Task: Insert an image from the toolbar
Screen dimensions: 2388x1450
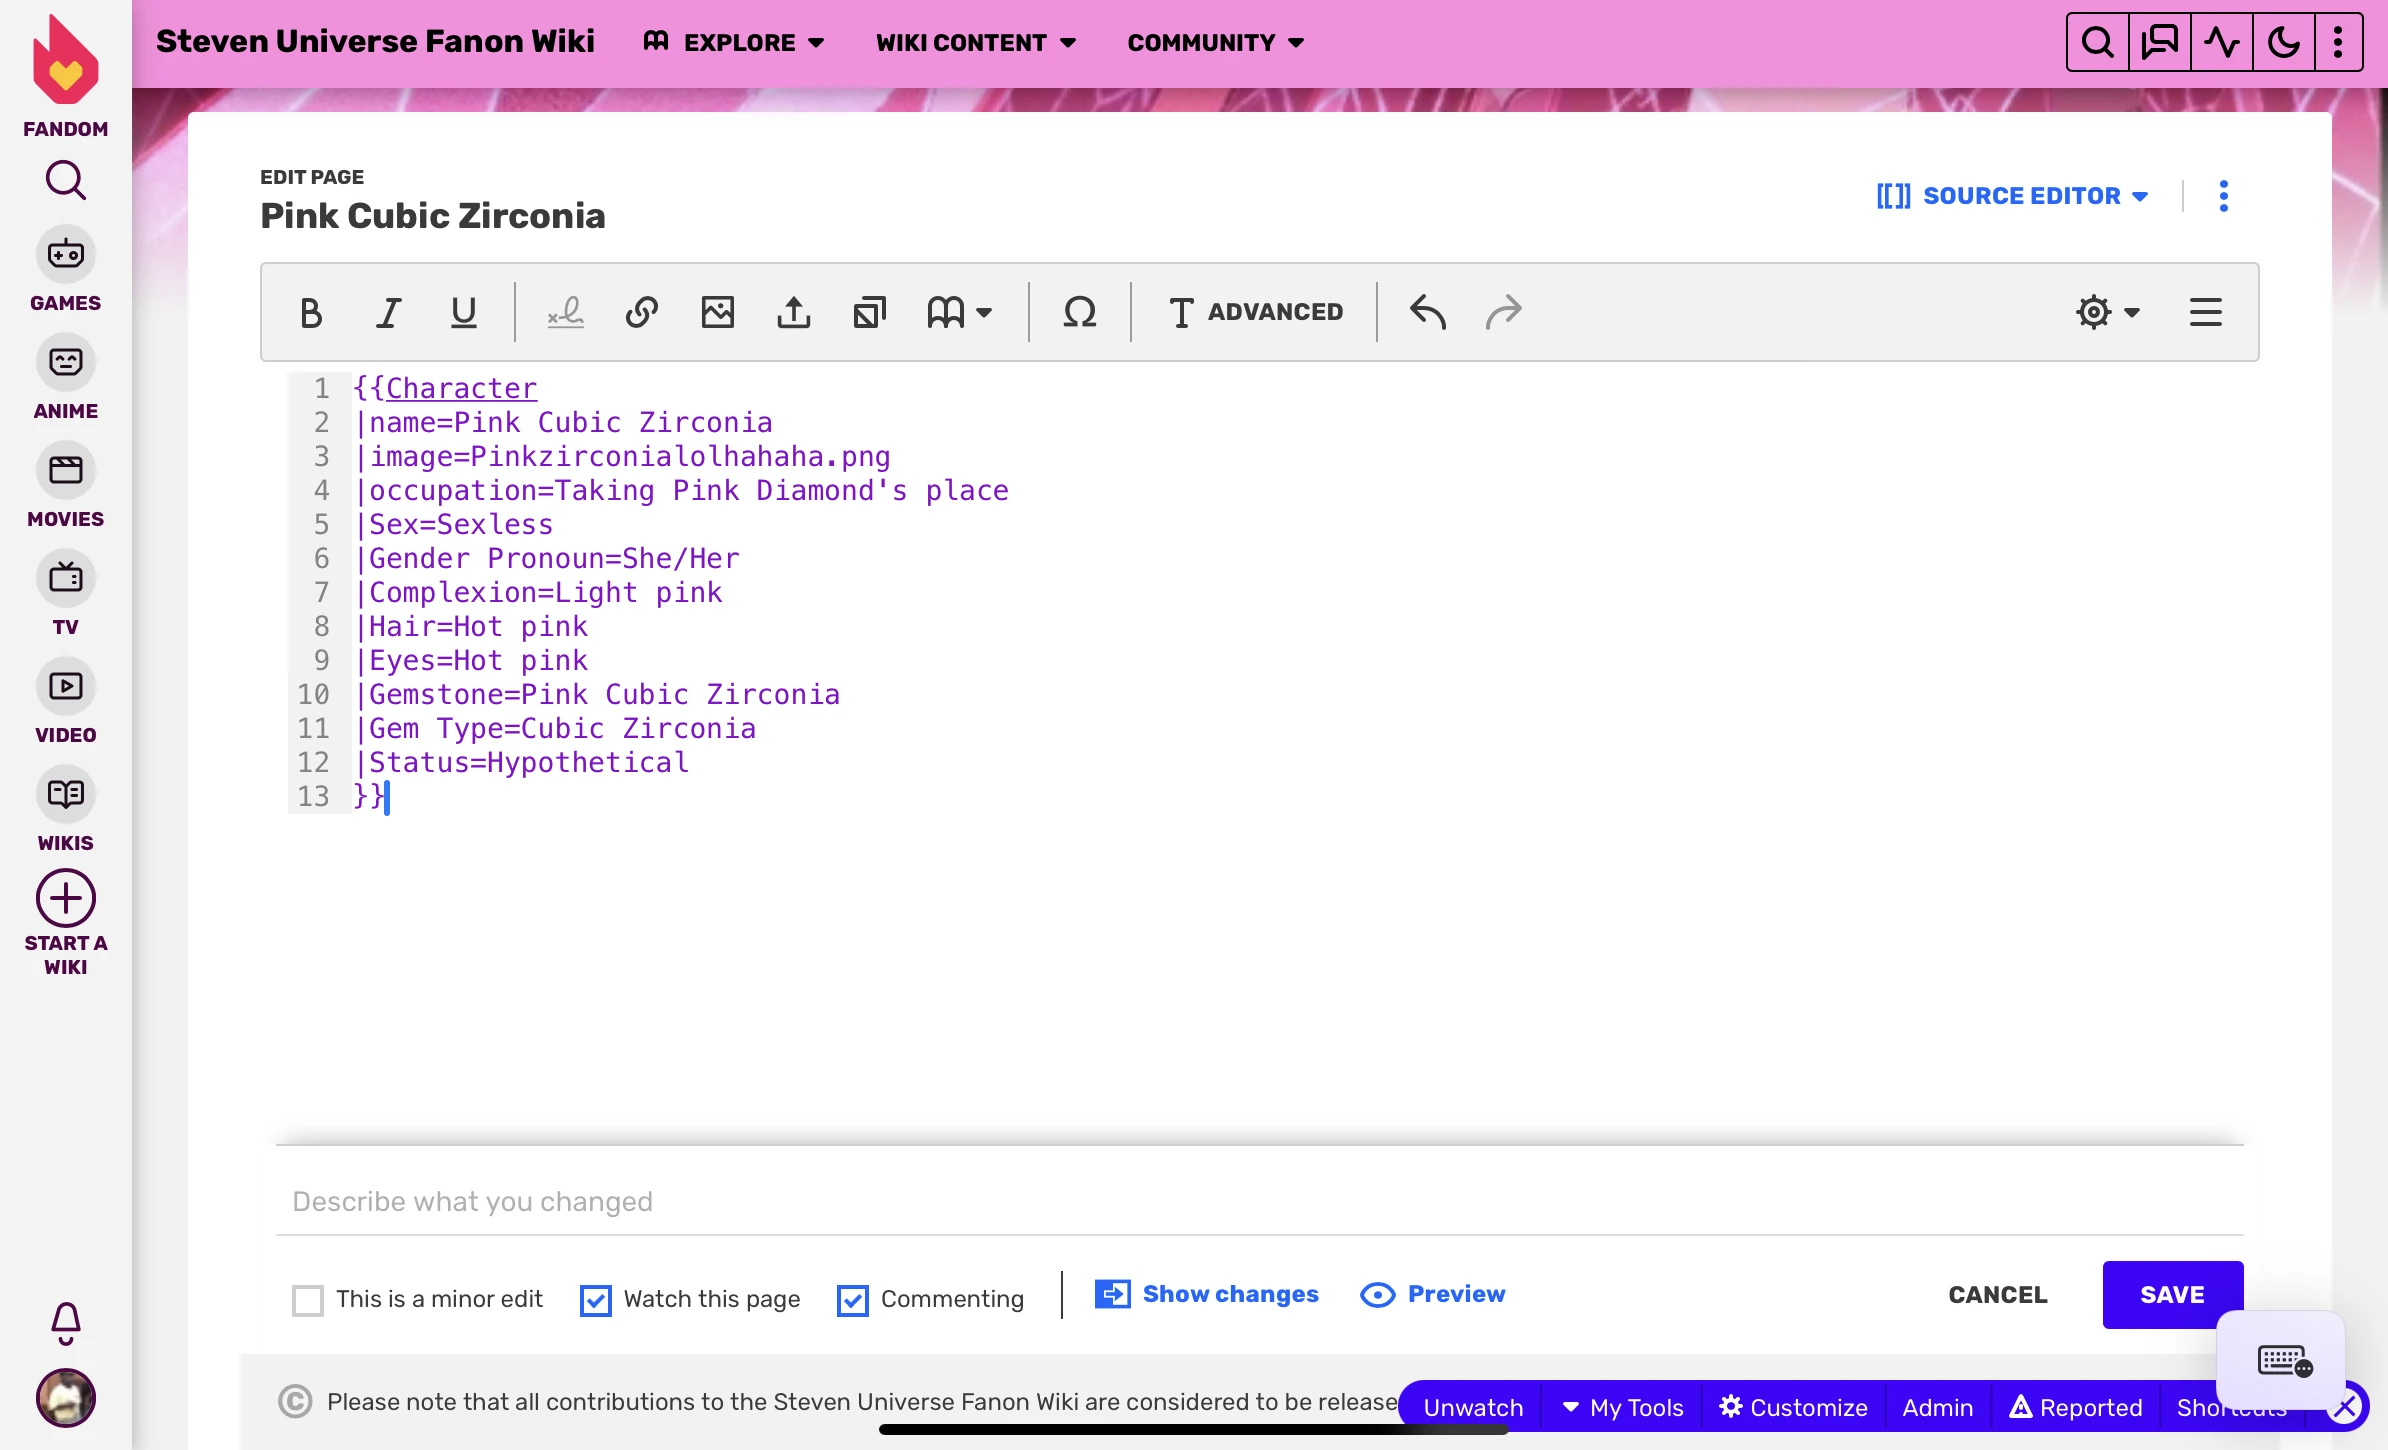Action: [x=717, y=313]
